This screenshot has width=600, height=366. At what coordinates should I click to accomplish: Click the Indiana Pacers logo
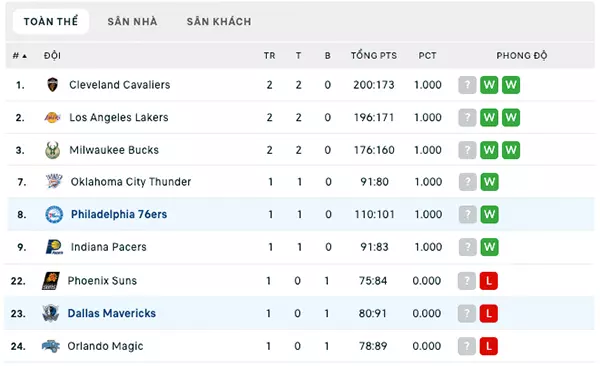[54, 247]
